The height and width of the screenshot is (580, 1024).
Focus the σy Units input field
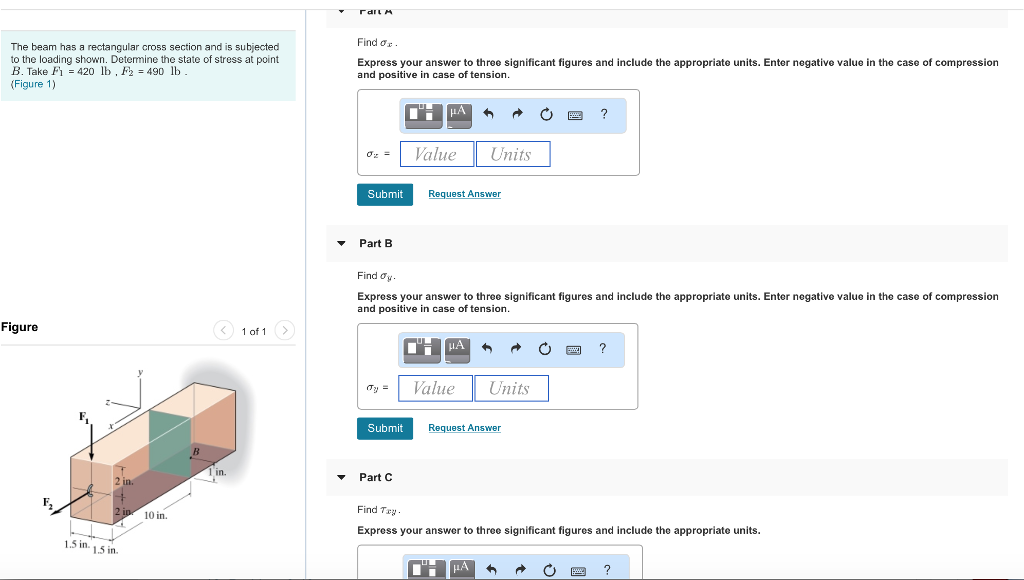pyautogui.click(x=511, y=388)
